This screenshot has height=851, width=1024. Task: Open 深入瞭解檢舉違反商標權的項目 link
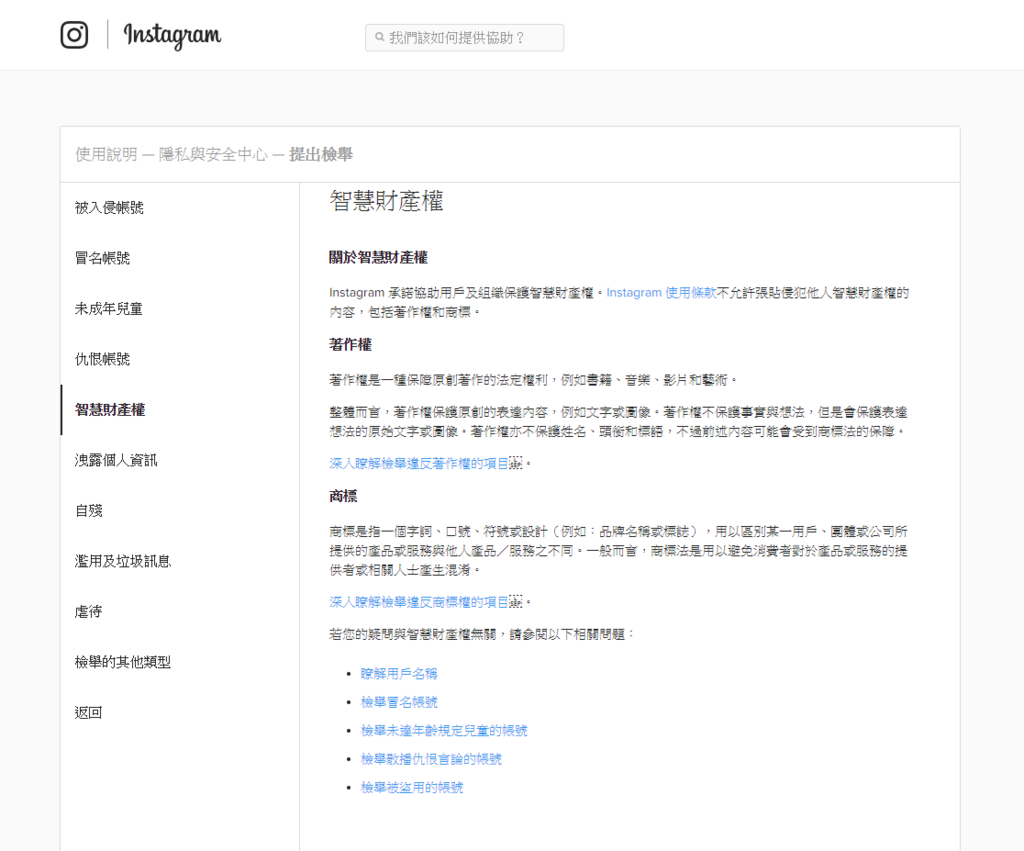[426, 602]
